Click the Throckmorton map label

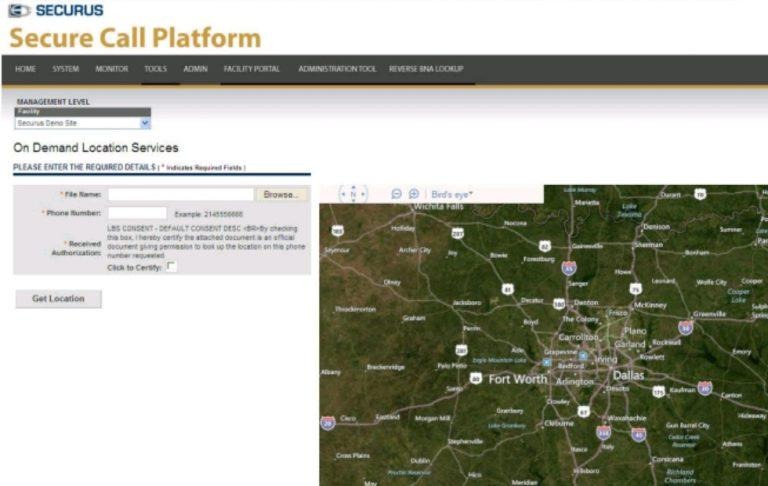coord(356,310)
